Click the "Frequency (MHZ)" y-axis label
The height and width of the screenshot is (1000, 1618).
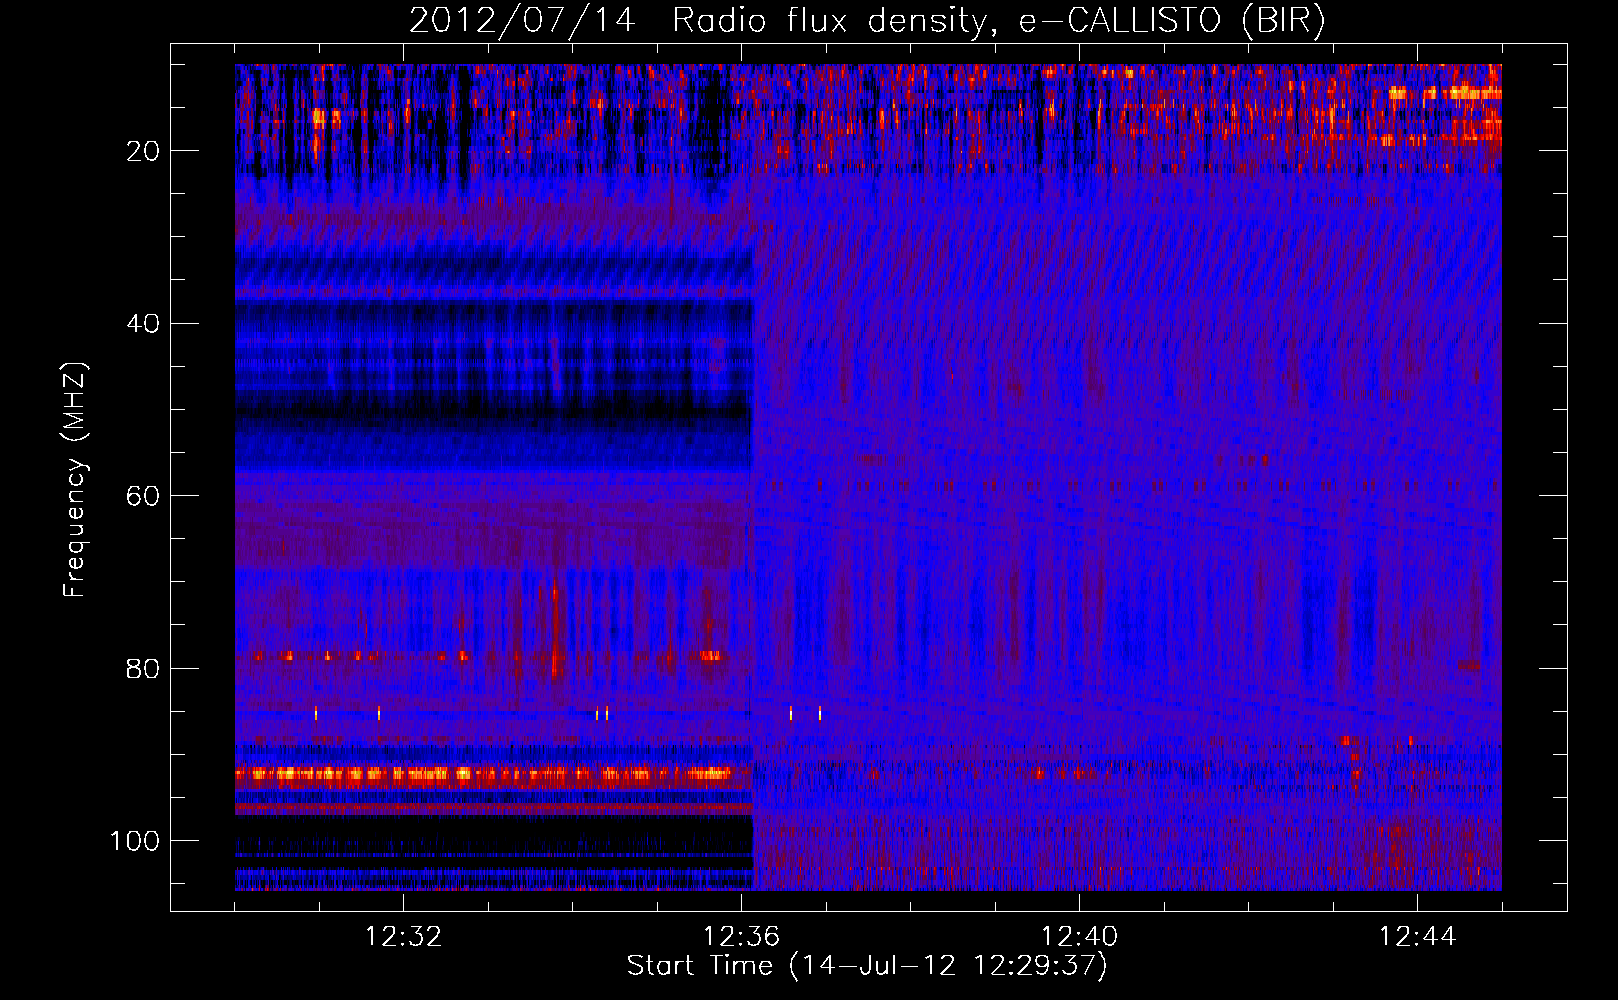[x=75, y=479]
